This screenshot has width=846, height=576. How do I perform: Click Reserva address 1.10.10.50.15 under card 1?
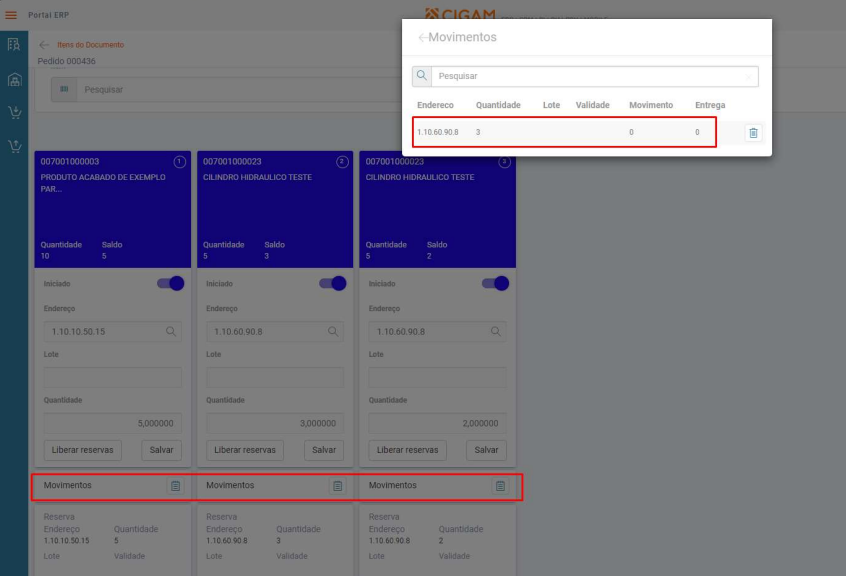pyautogui.click(x=66, y=540)
